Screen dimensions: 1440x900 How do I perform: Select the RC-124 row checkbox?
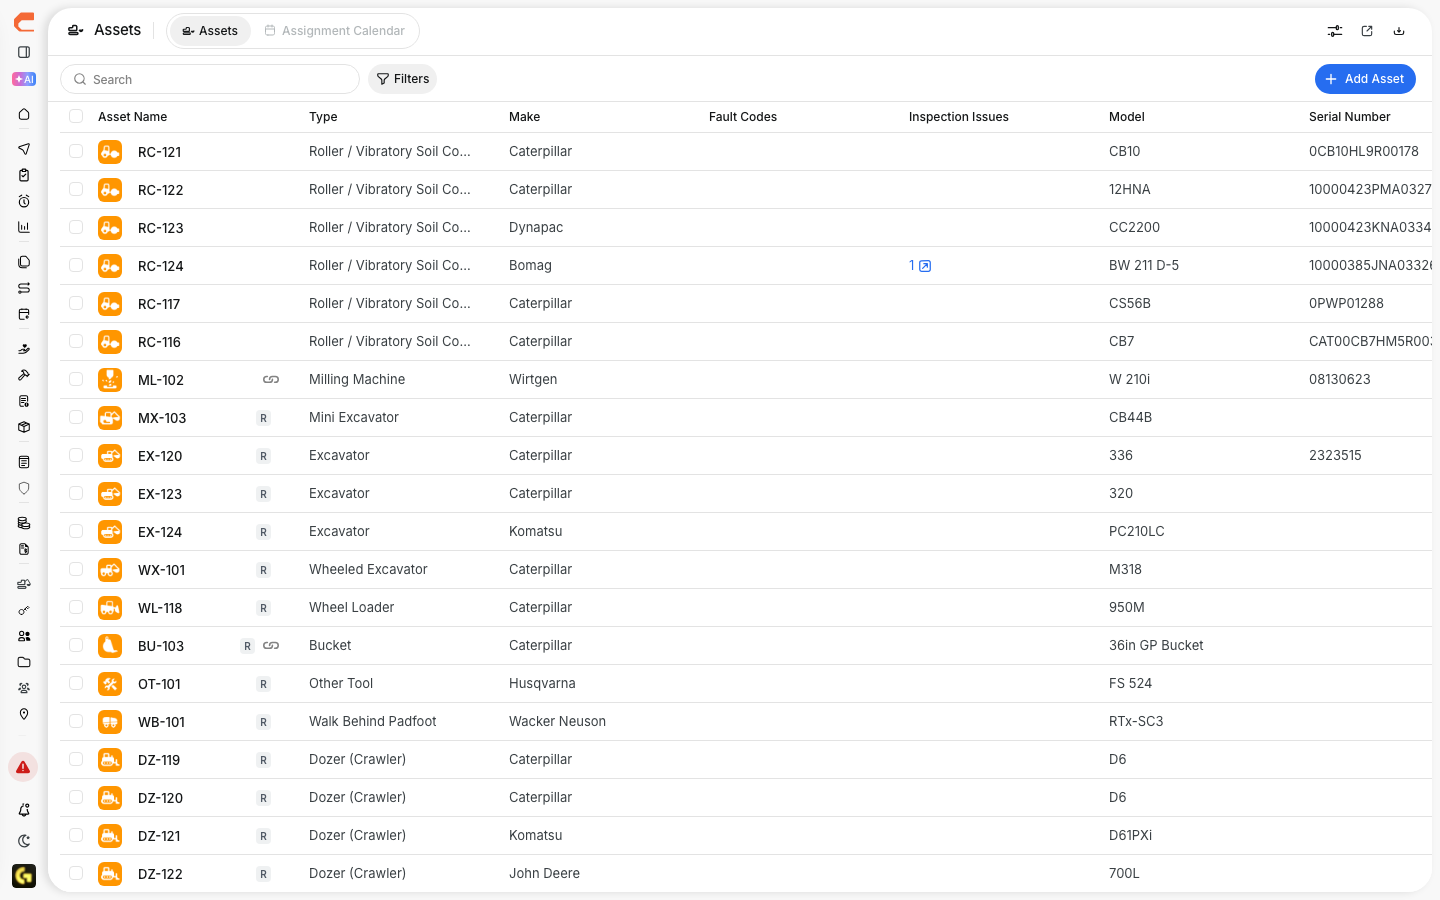click(76, 266)
